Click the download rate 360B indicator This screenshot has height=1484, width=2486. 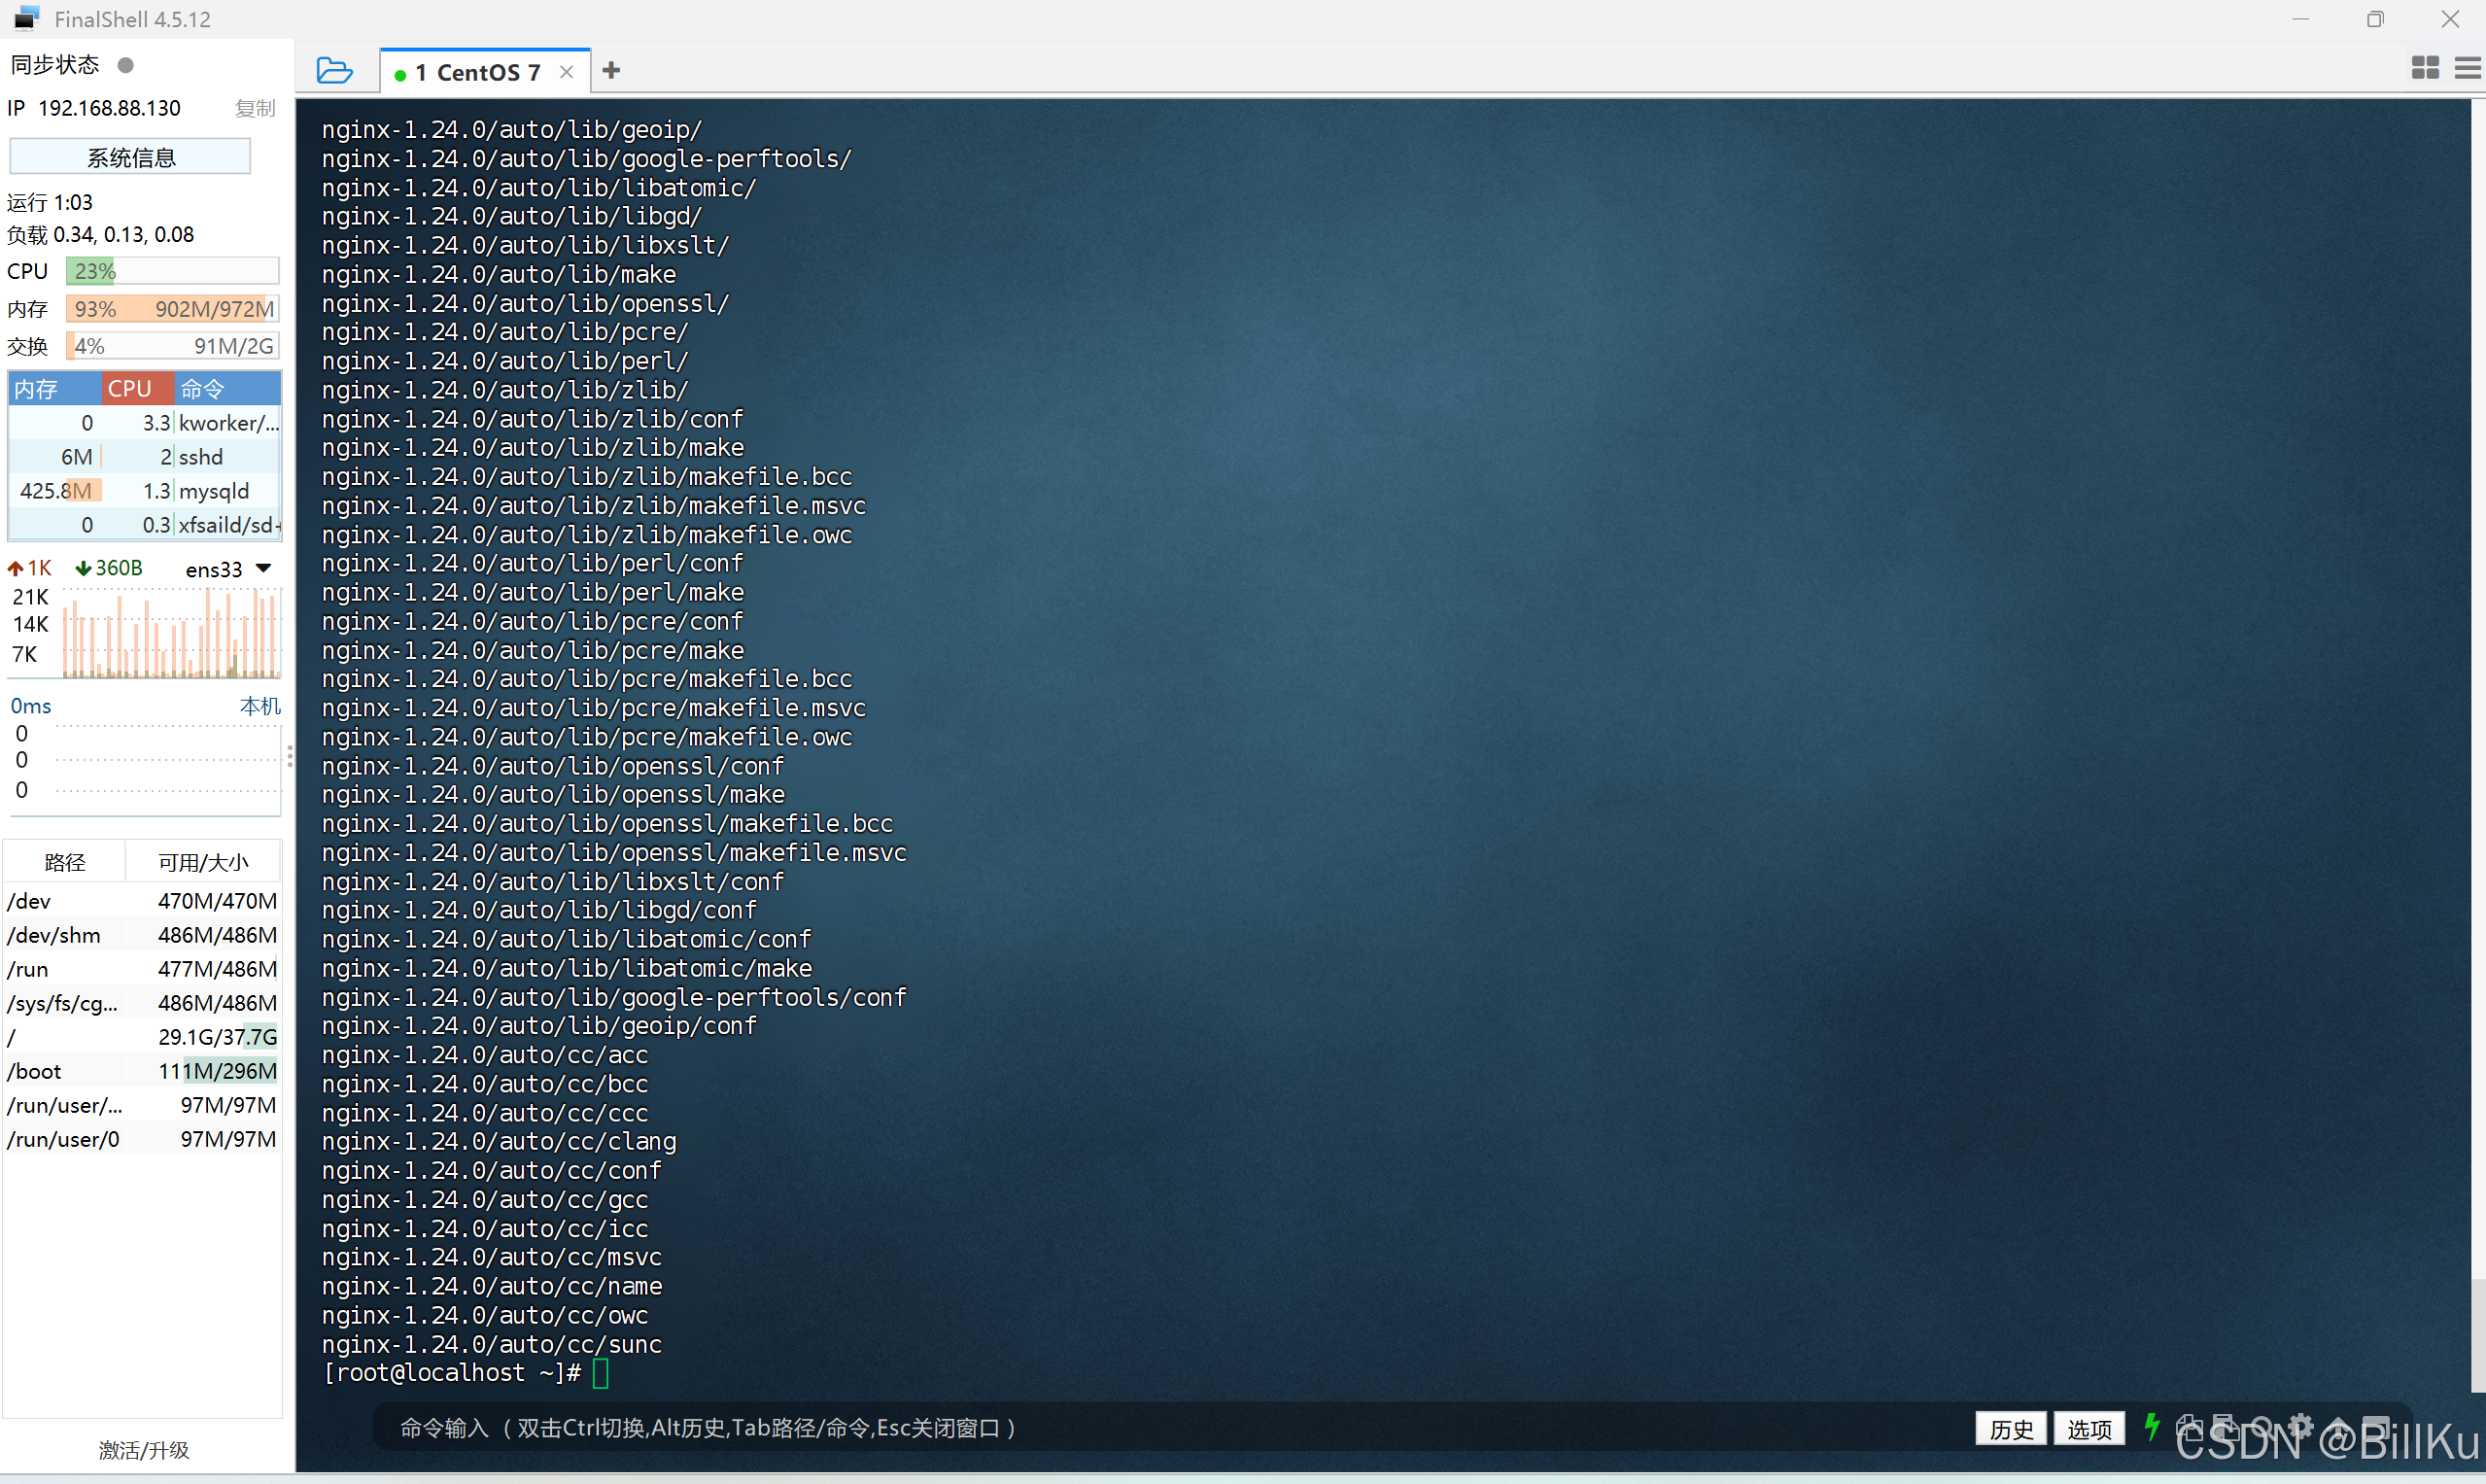(x=109, y=568)
